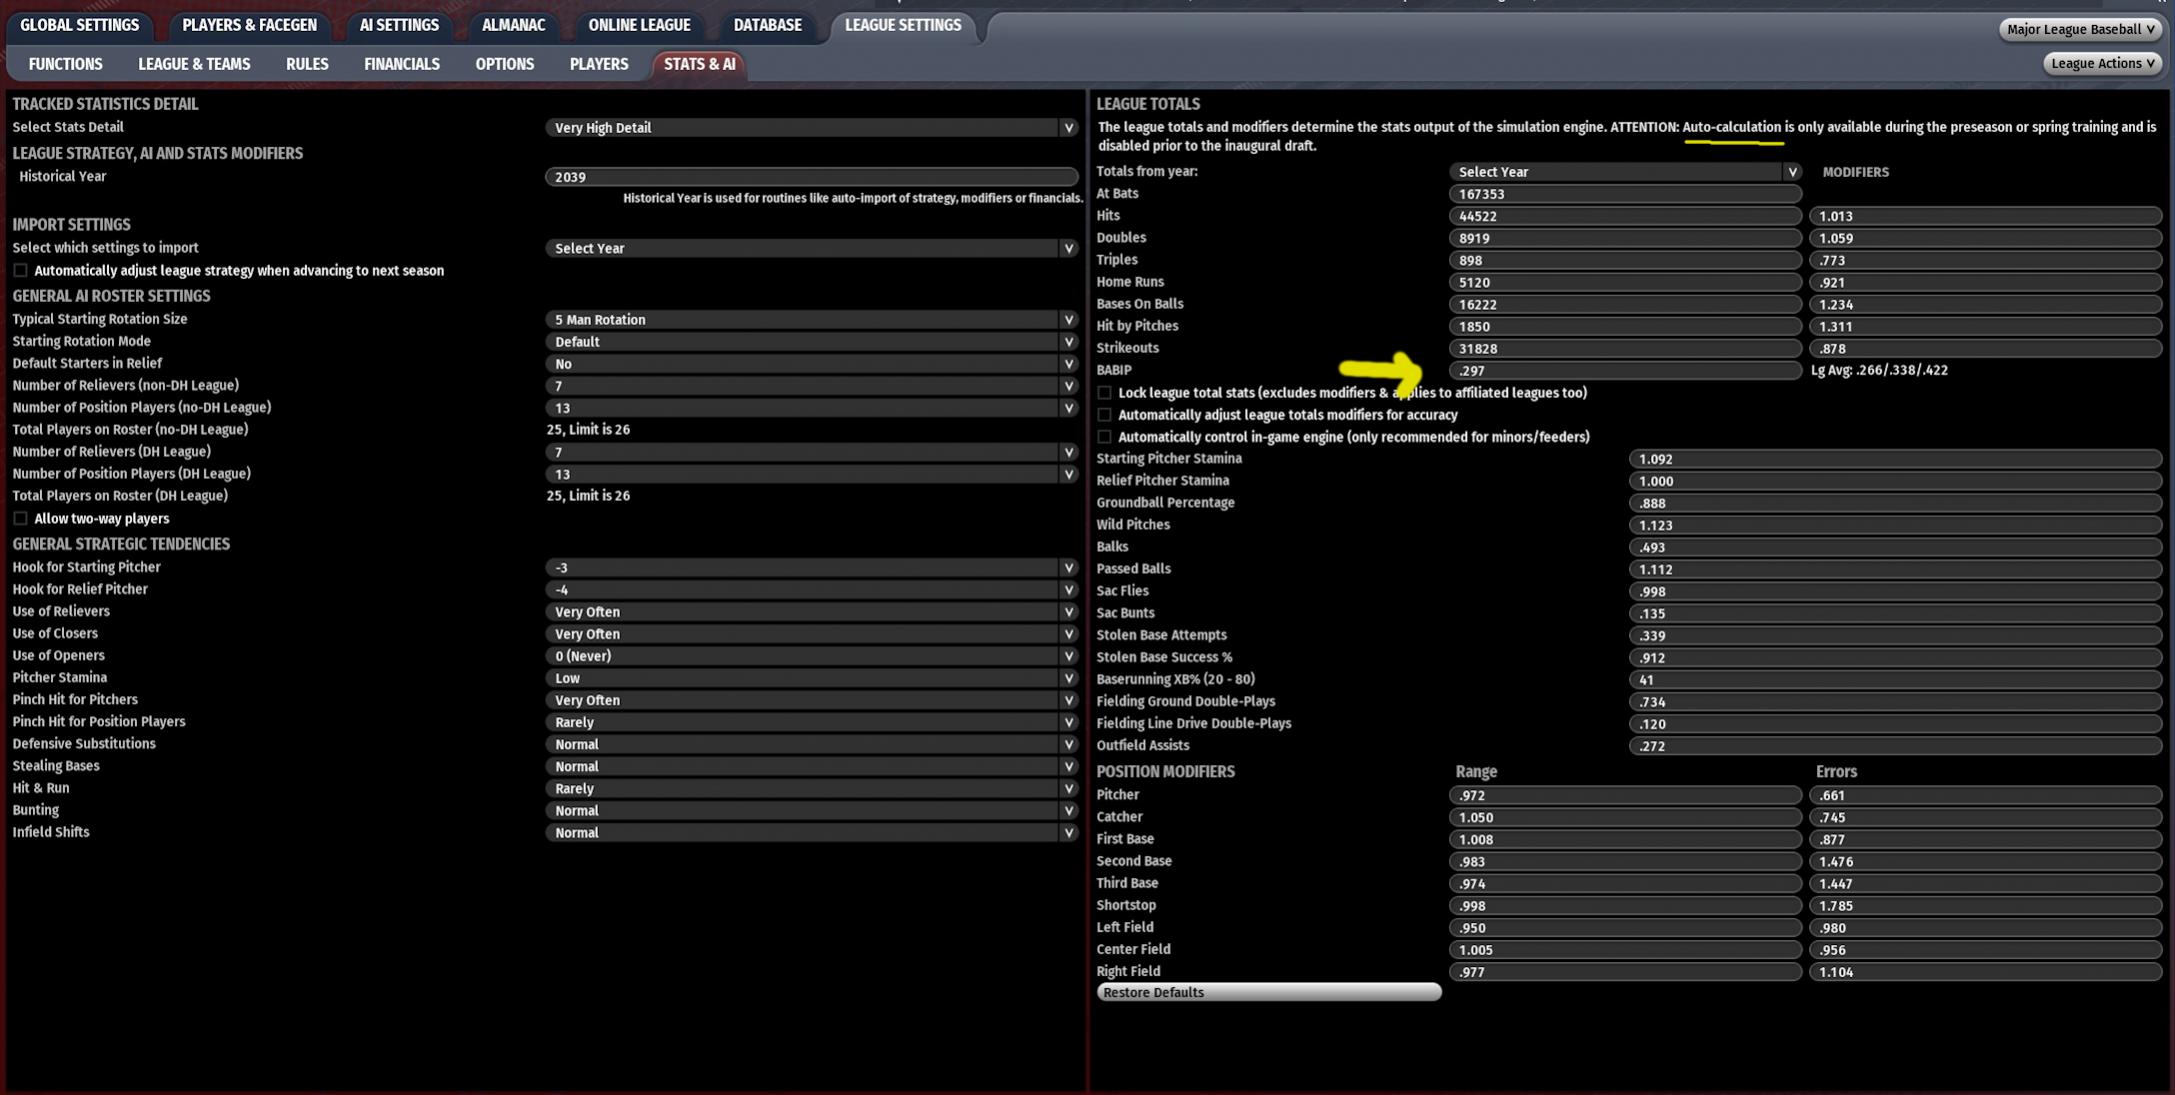This screenshot has height=1095, width=2175.
Task: Enable automatically adjust league strategy checkbox
Action: 20,271
